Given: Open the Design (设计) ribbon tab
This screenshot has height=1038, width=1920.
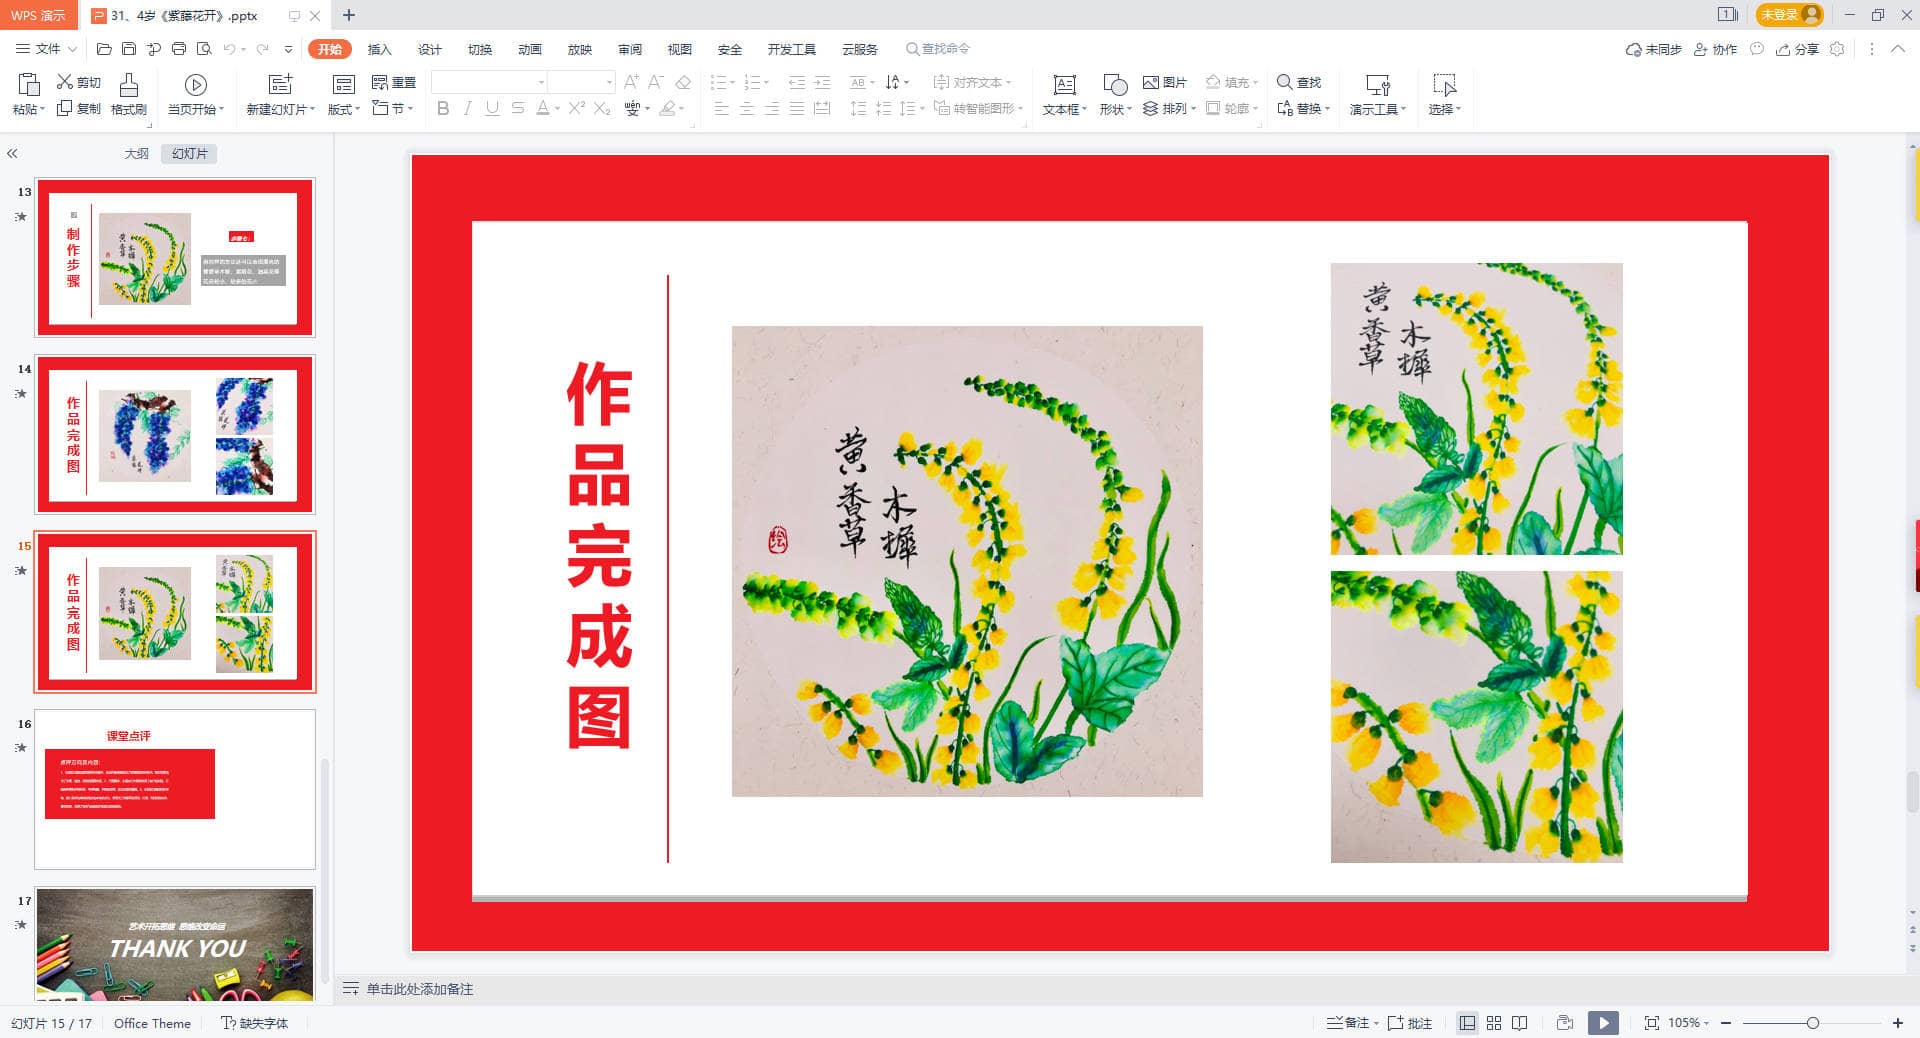Looking at the screenshot, I should tap(429, 49).
